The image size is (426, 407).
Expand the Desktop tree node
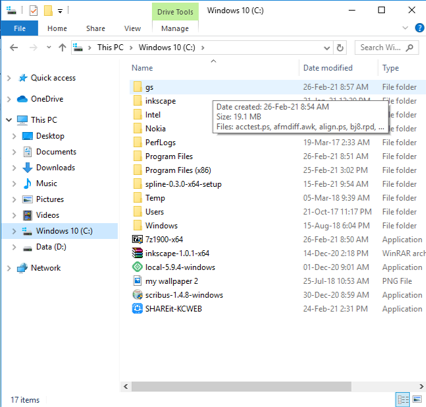coord(14,136)
